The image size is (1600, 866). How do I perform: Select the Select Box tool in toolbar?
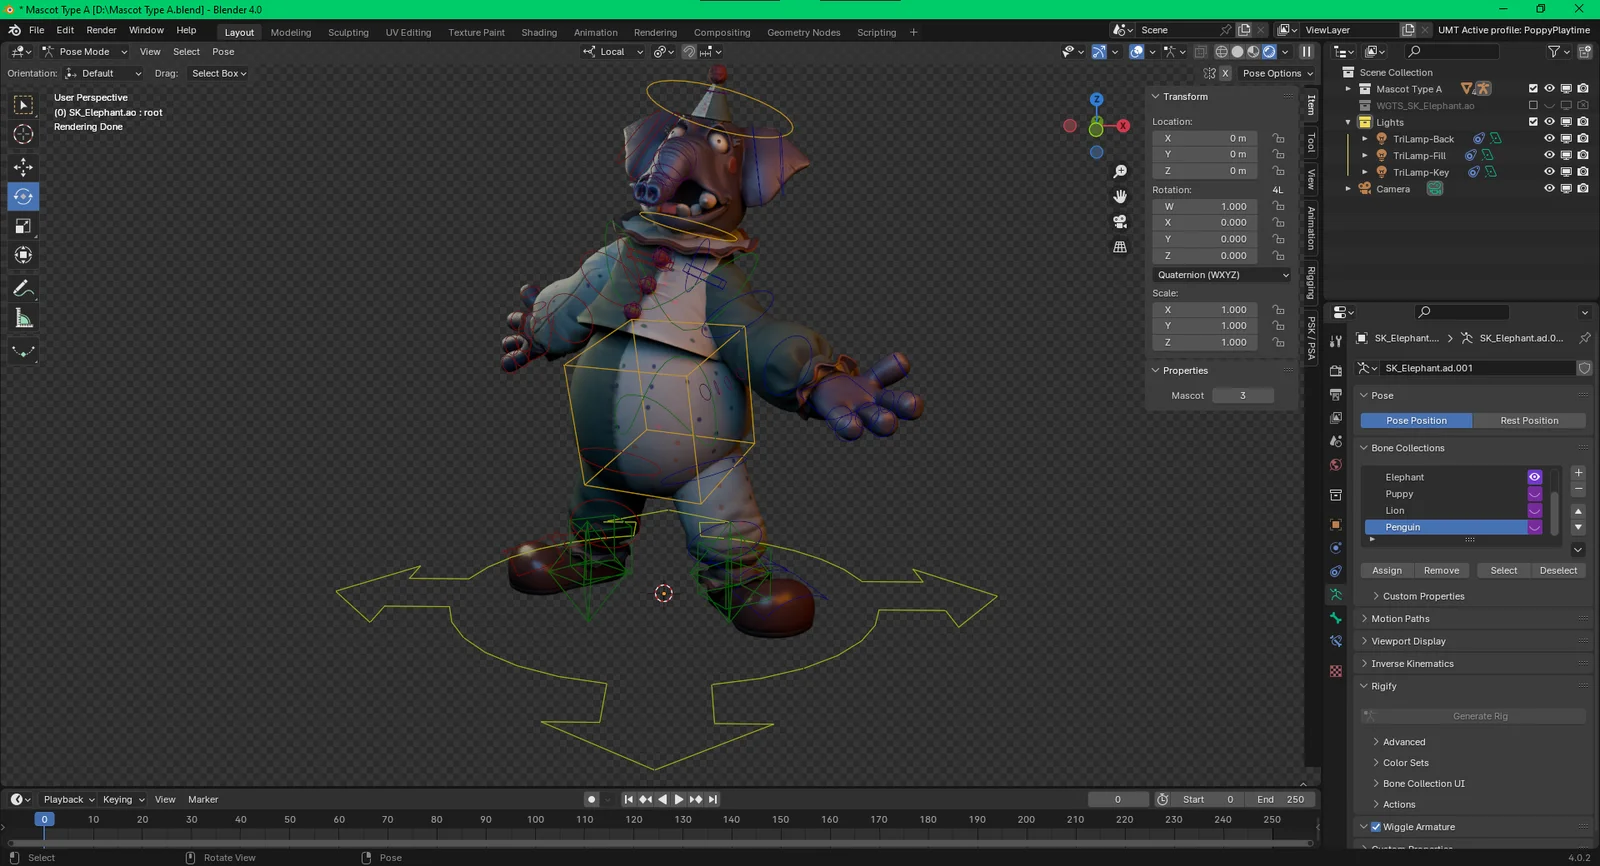(x=23, y=105)
